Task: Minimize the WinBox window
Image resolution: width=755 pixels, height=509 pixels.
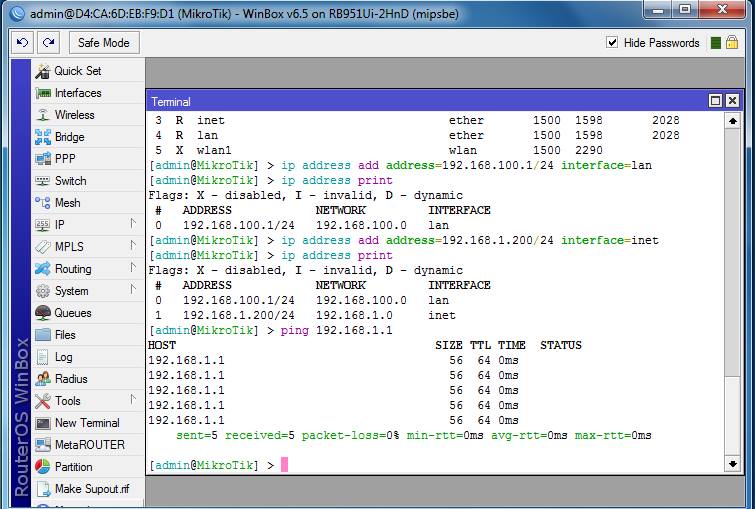Action: [659, 10]
